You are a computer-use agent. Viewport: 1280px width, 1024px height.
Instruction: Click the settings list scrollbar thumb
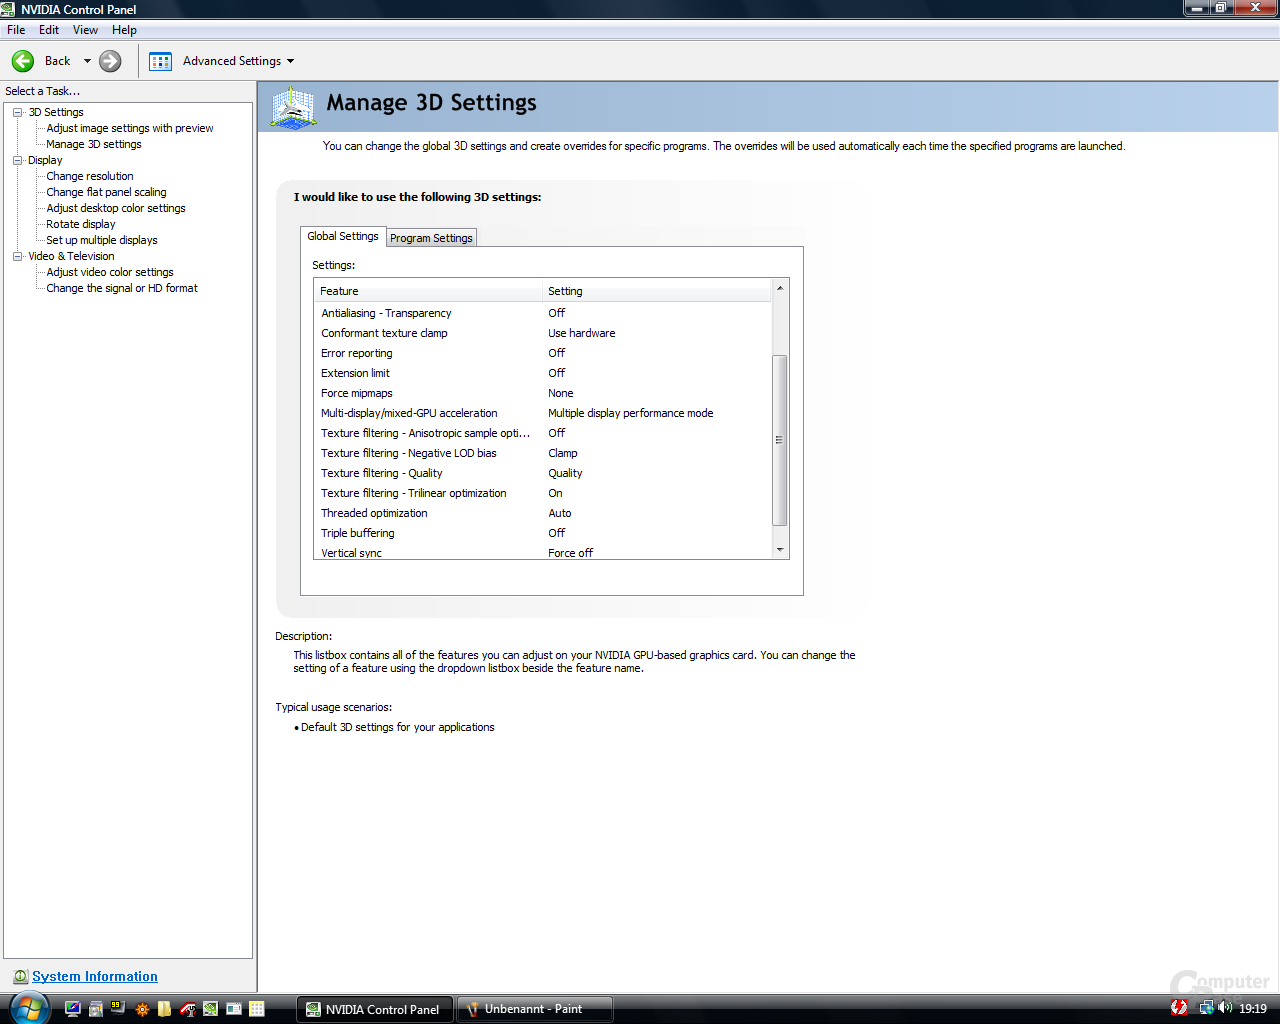coord(780,440)
